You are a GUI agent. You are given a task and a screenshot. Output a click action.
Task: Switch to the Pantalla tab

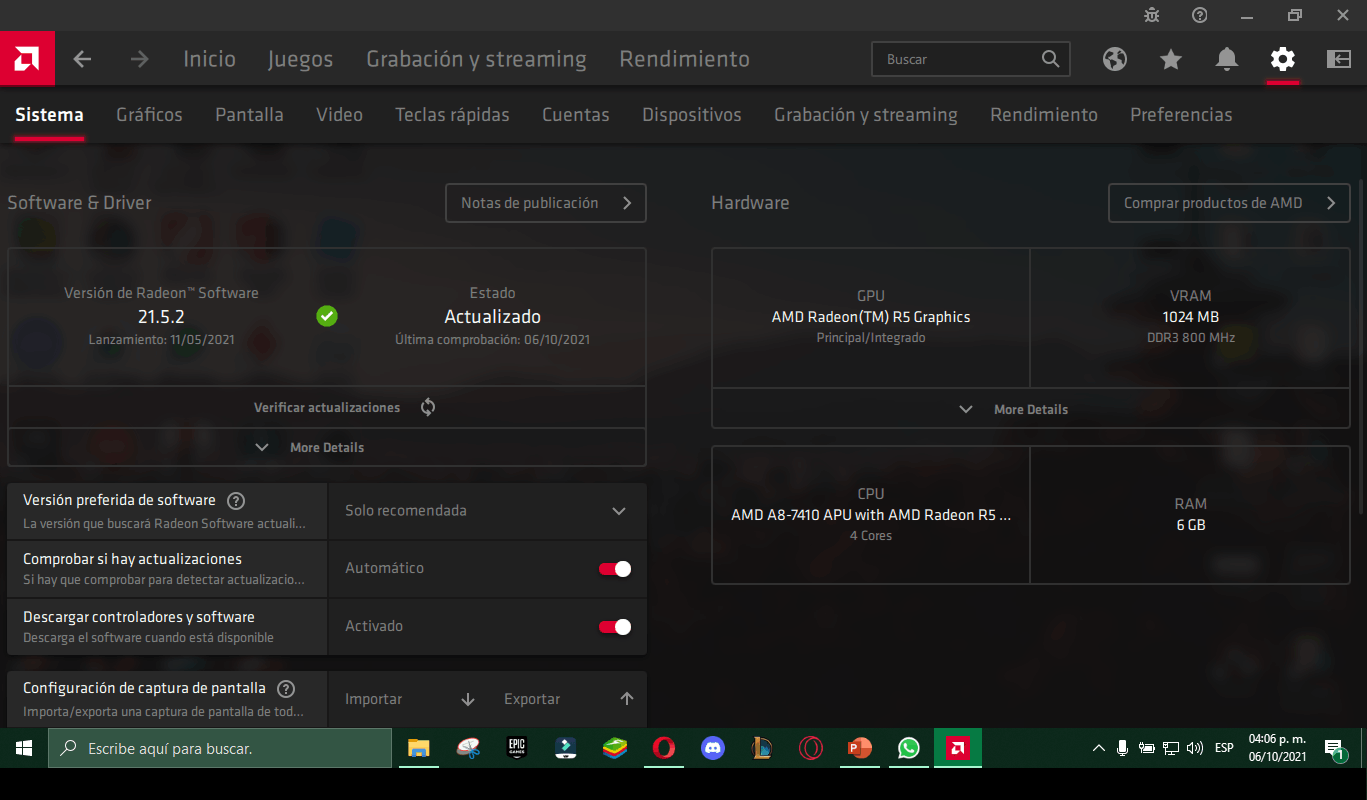coord(250,115)
